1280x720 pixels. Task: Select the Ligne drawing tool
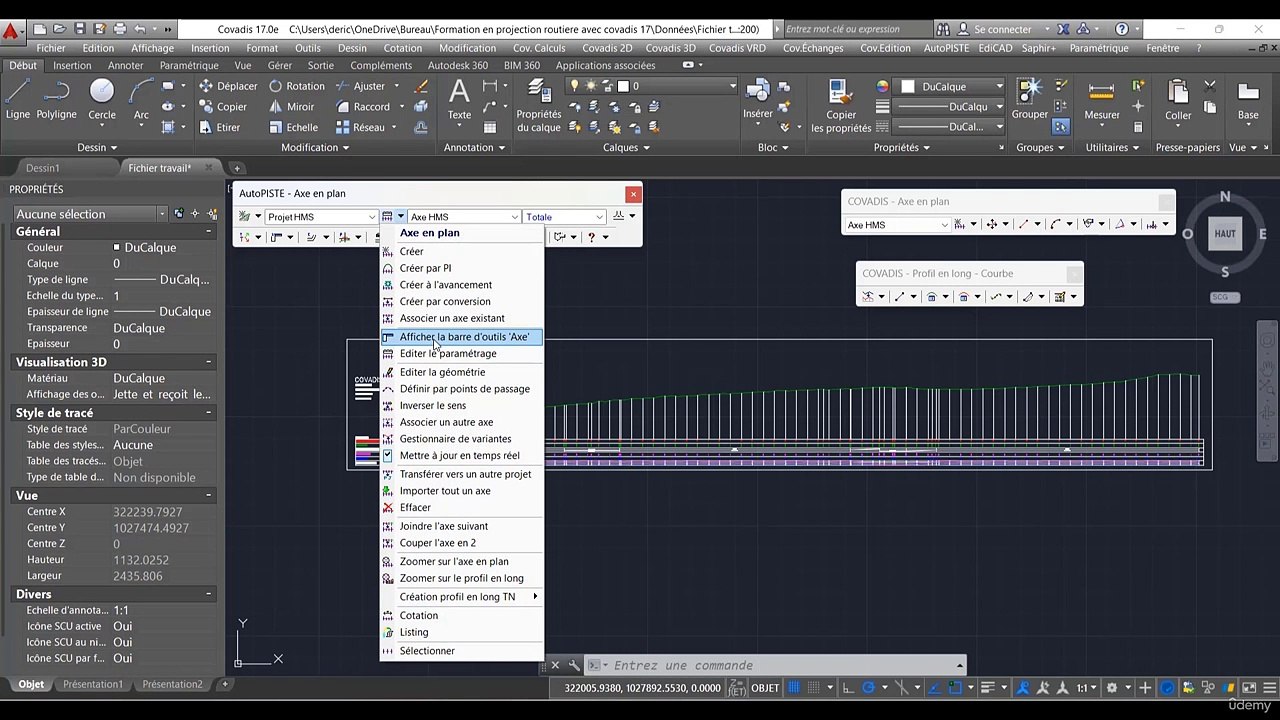pyautogui.click(x=18, y=101)
